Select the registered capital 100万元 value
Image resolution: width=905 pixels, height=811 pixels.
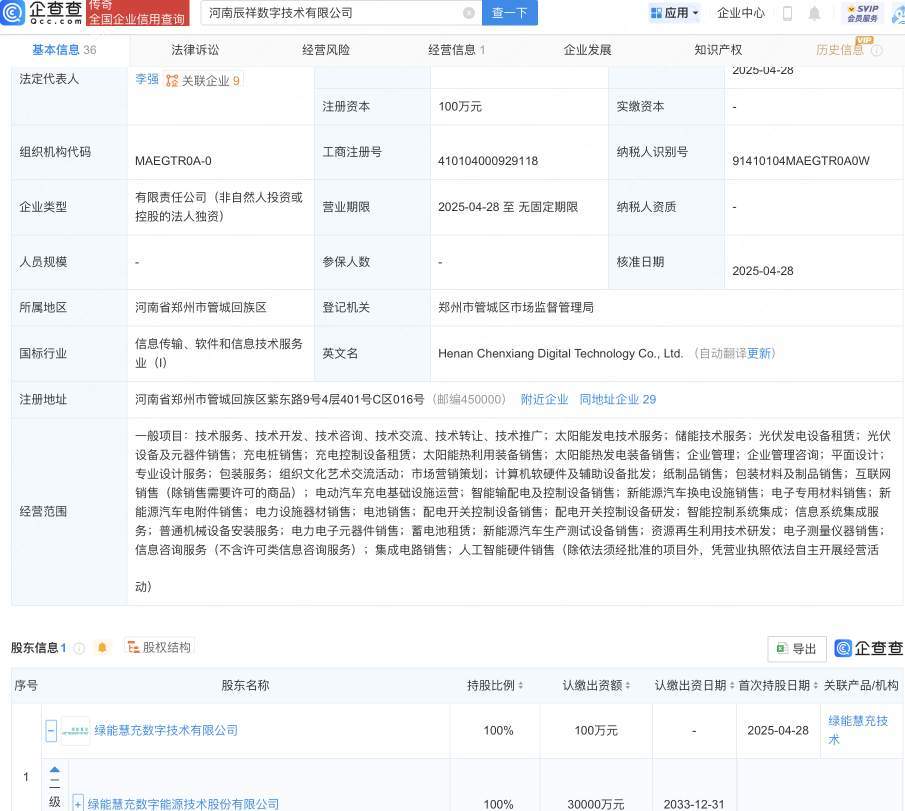(x=459, y=107)
